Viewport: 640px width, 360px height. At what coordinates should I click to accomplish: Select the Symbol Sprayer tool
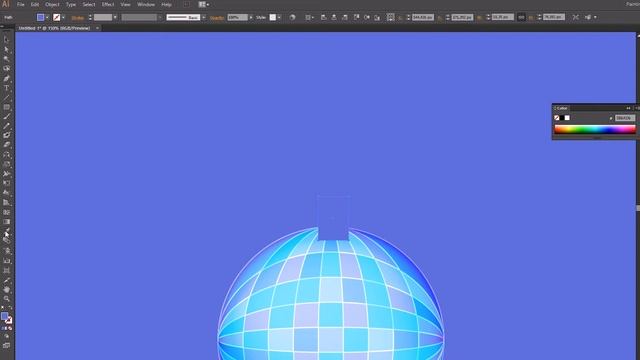6,251
